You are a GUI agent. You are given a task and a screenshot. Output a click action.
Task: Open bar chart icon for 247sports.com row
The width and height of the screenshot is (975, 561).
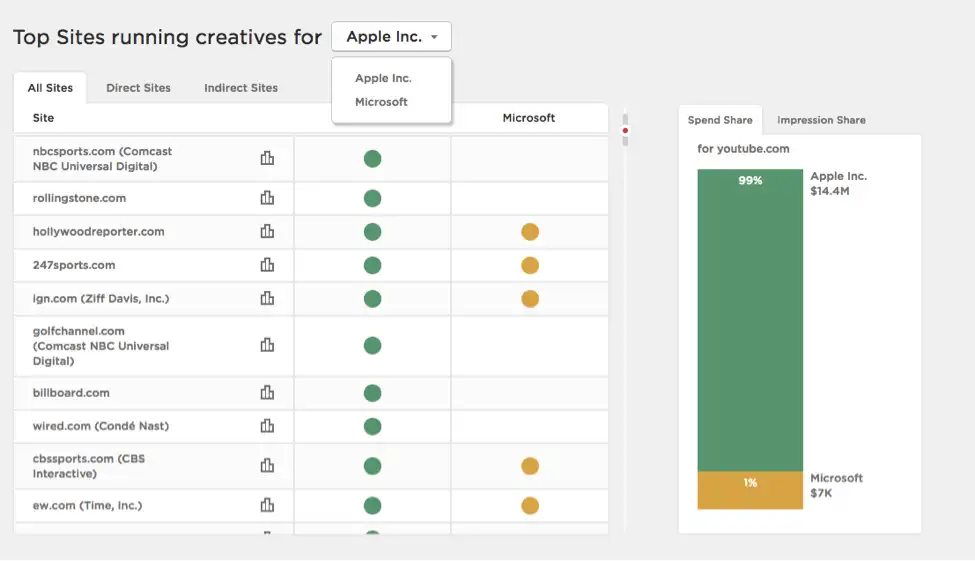(267, 265)
